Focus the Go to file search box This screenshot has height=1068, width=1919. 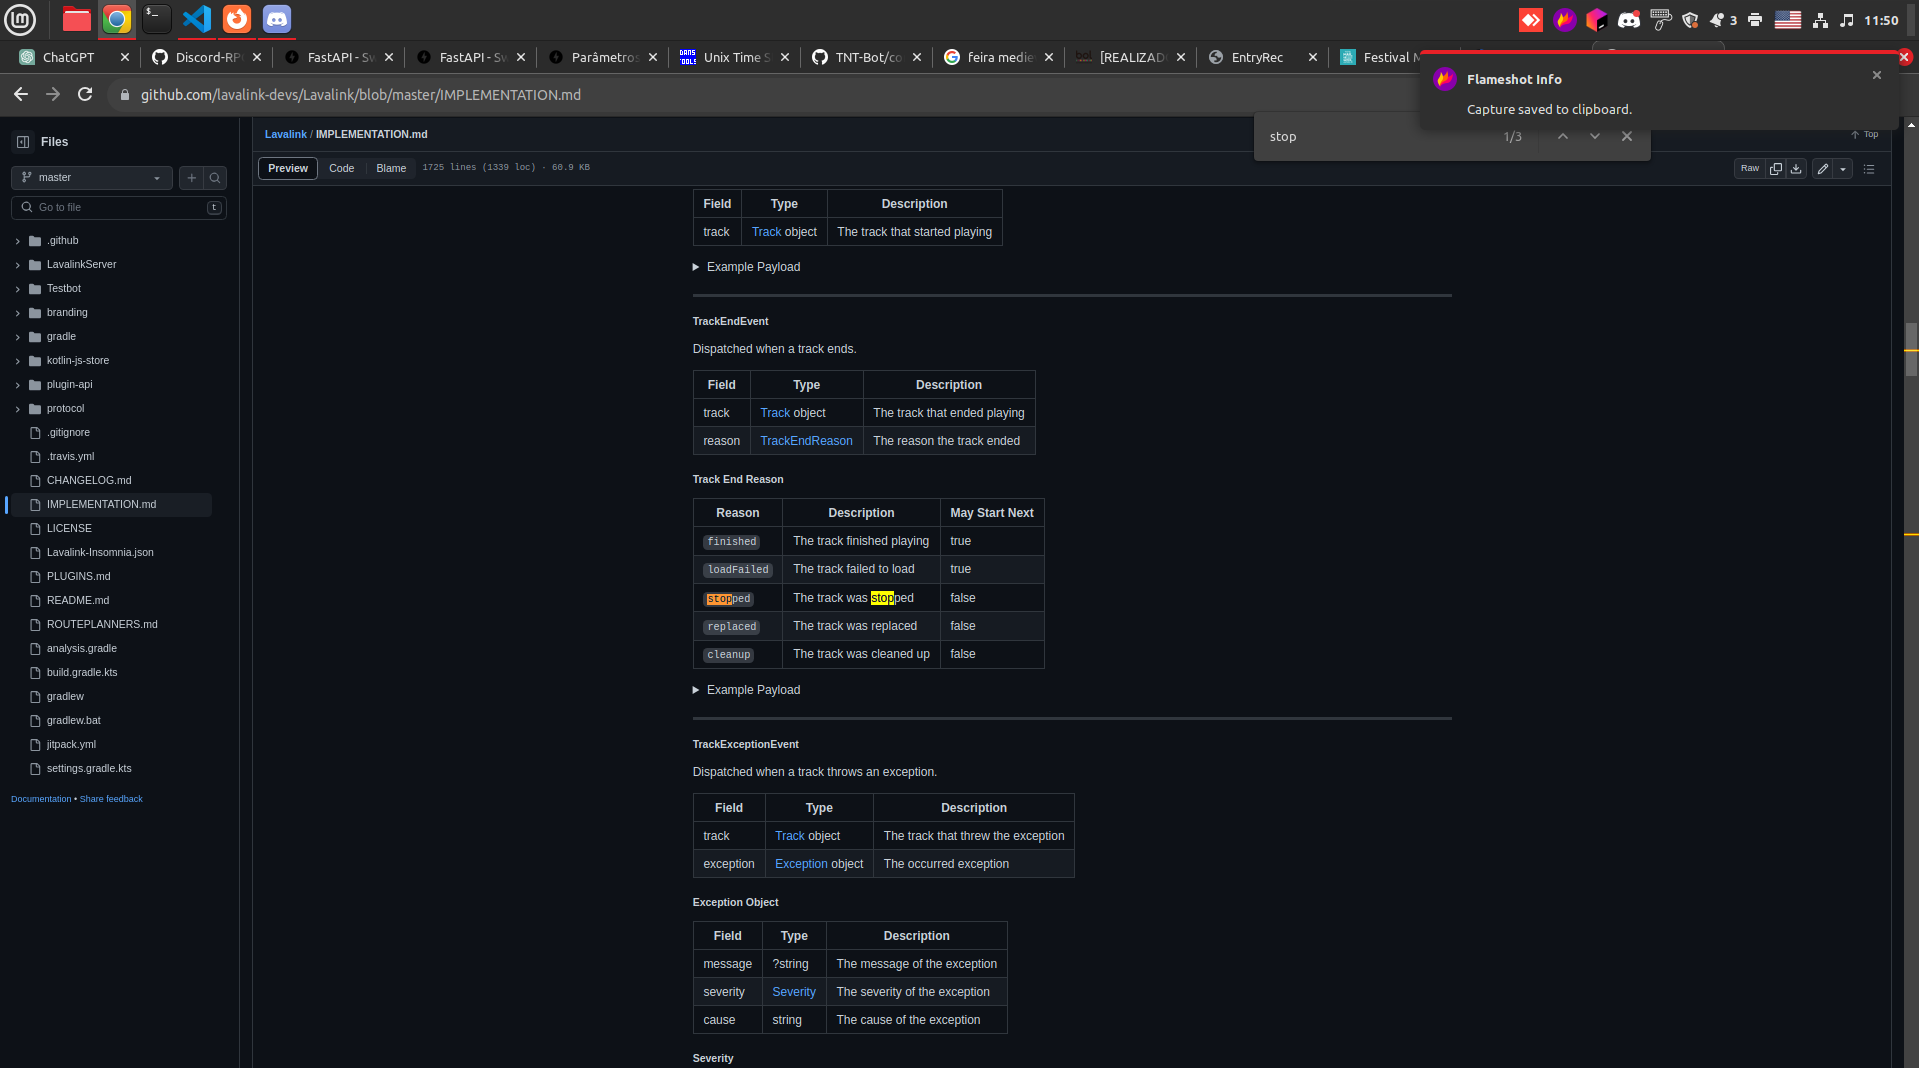(x=119, y=208)
